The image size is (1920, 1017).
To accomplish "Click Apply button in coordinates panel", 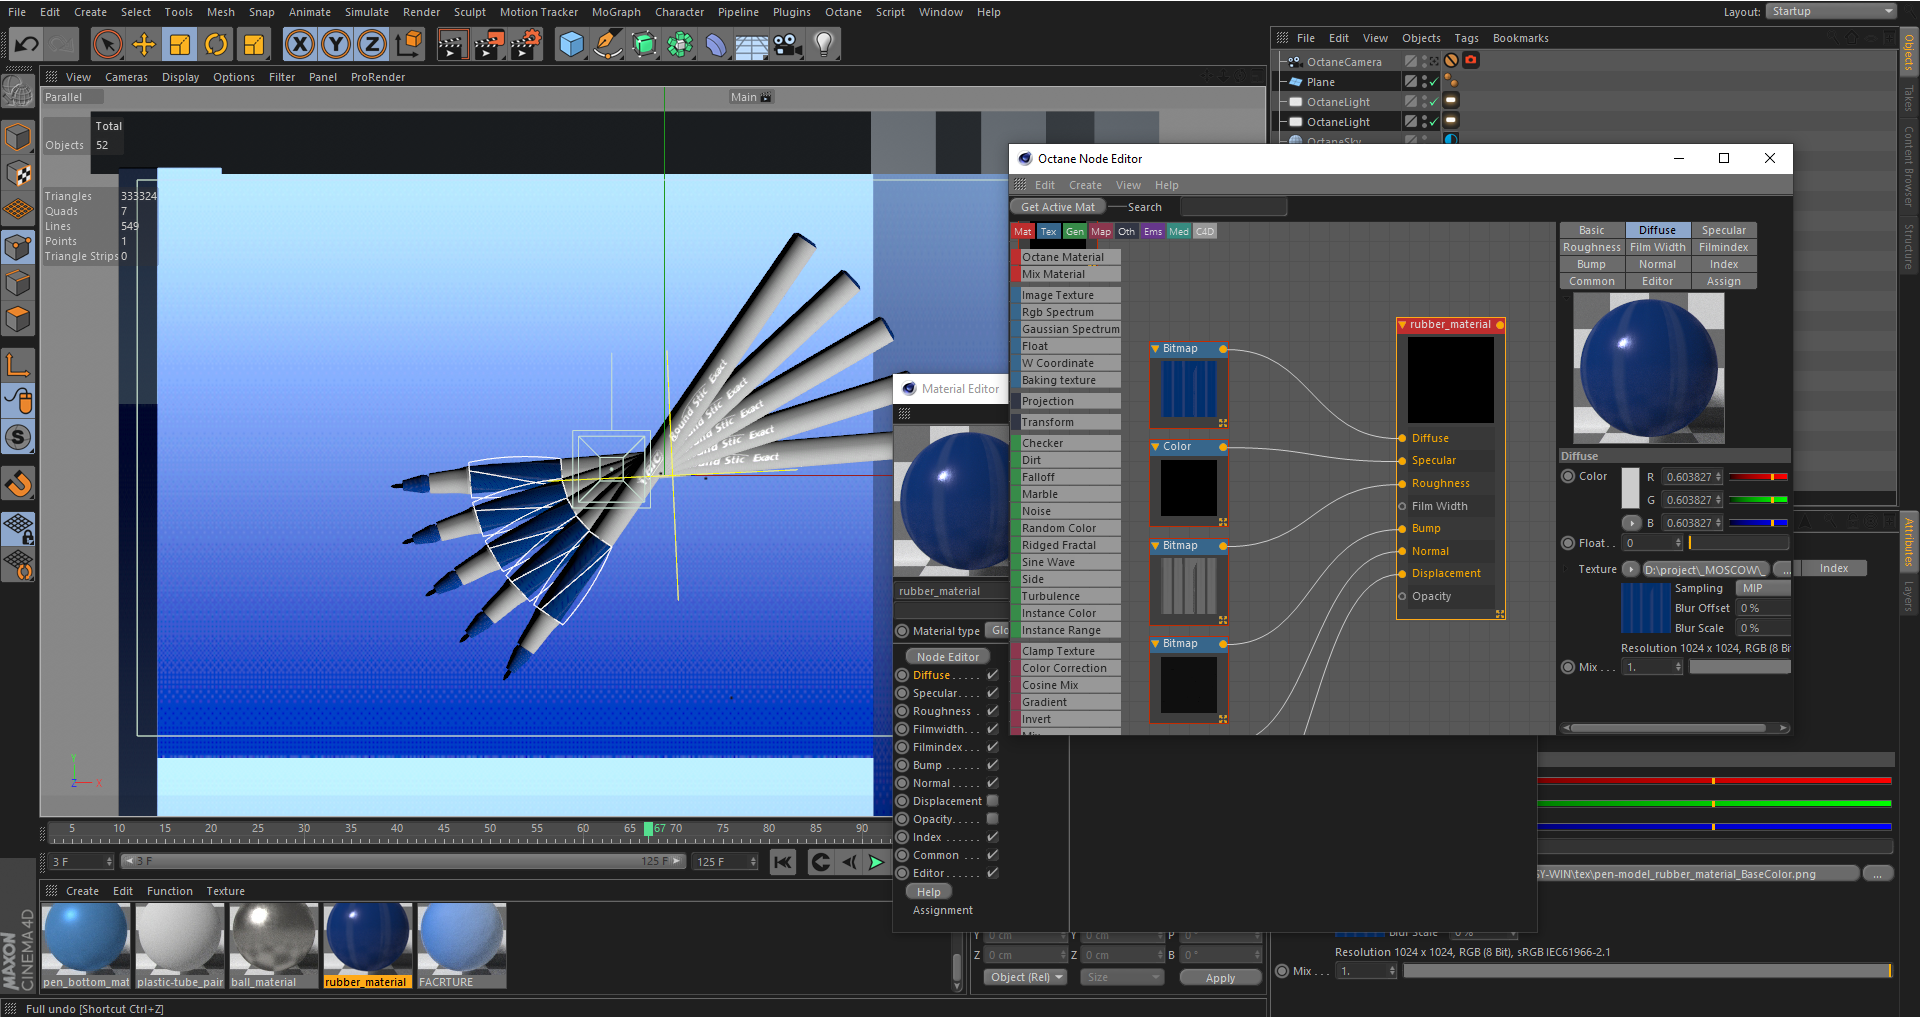I will (1220, 978).
